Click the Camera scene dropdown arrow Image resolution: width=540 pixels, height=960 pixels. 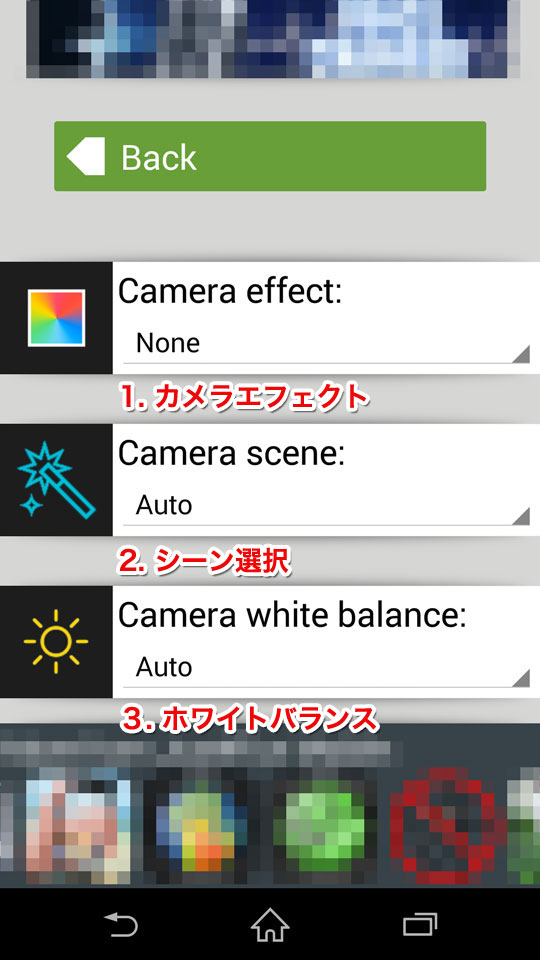point(520,516)
